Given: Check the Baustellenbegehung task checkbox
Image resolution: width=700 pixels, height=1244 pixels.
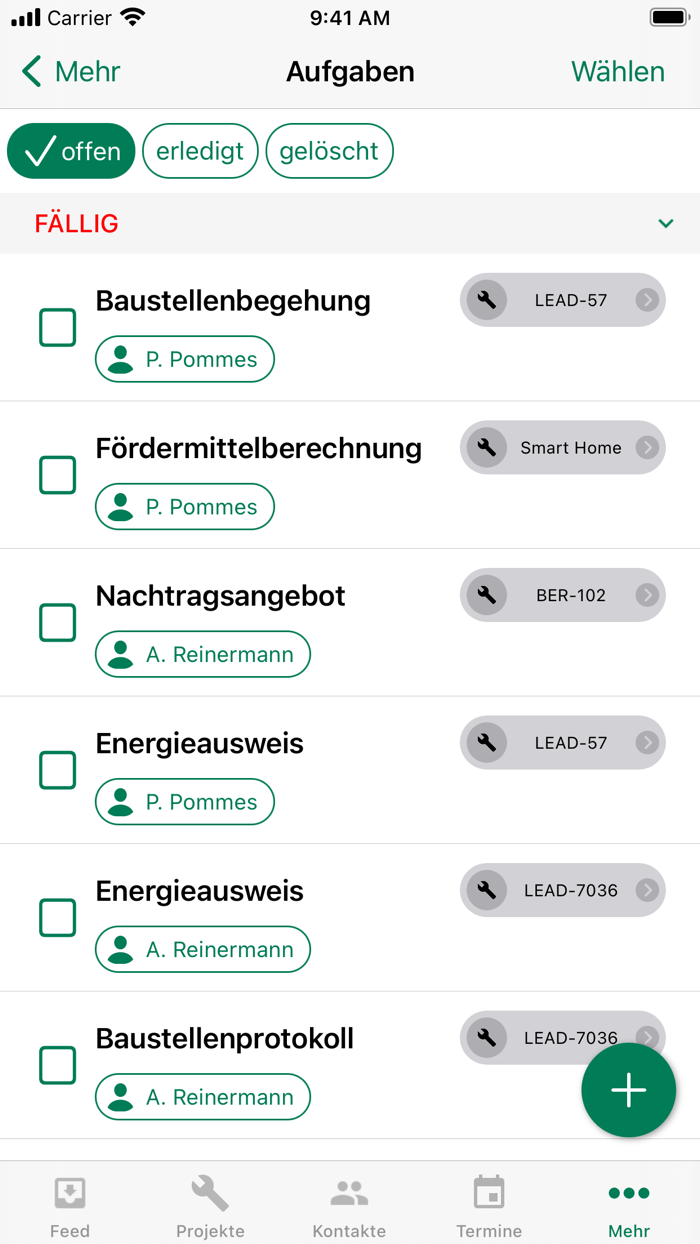Looking at the screenshot, I should 57,327.
